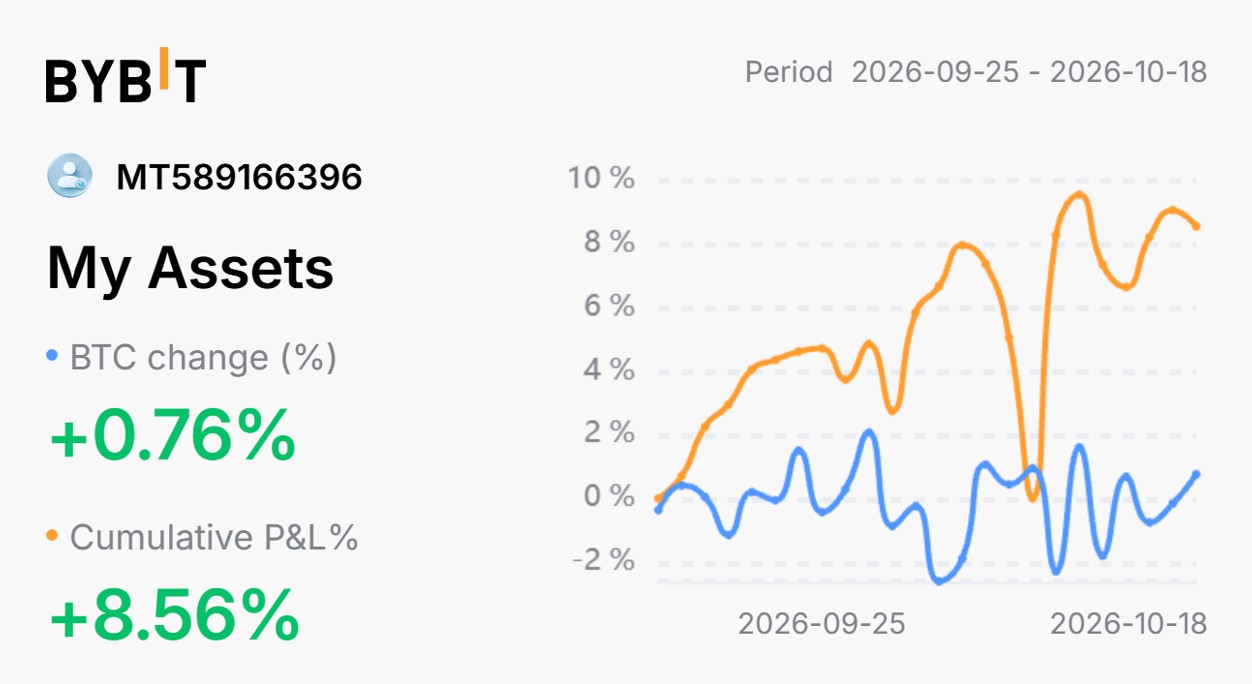Click the BTC change (%) label

[x=203, y=357]
